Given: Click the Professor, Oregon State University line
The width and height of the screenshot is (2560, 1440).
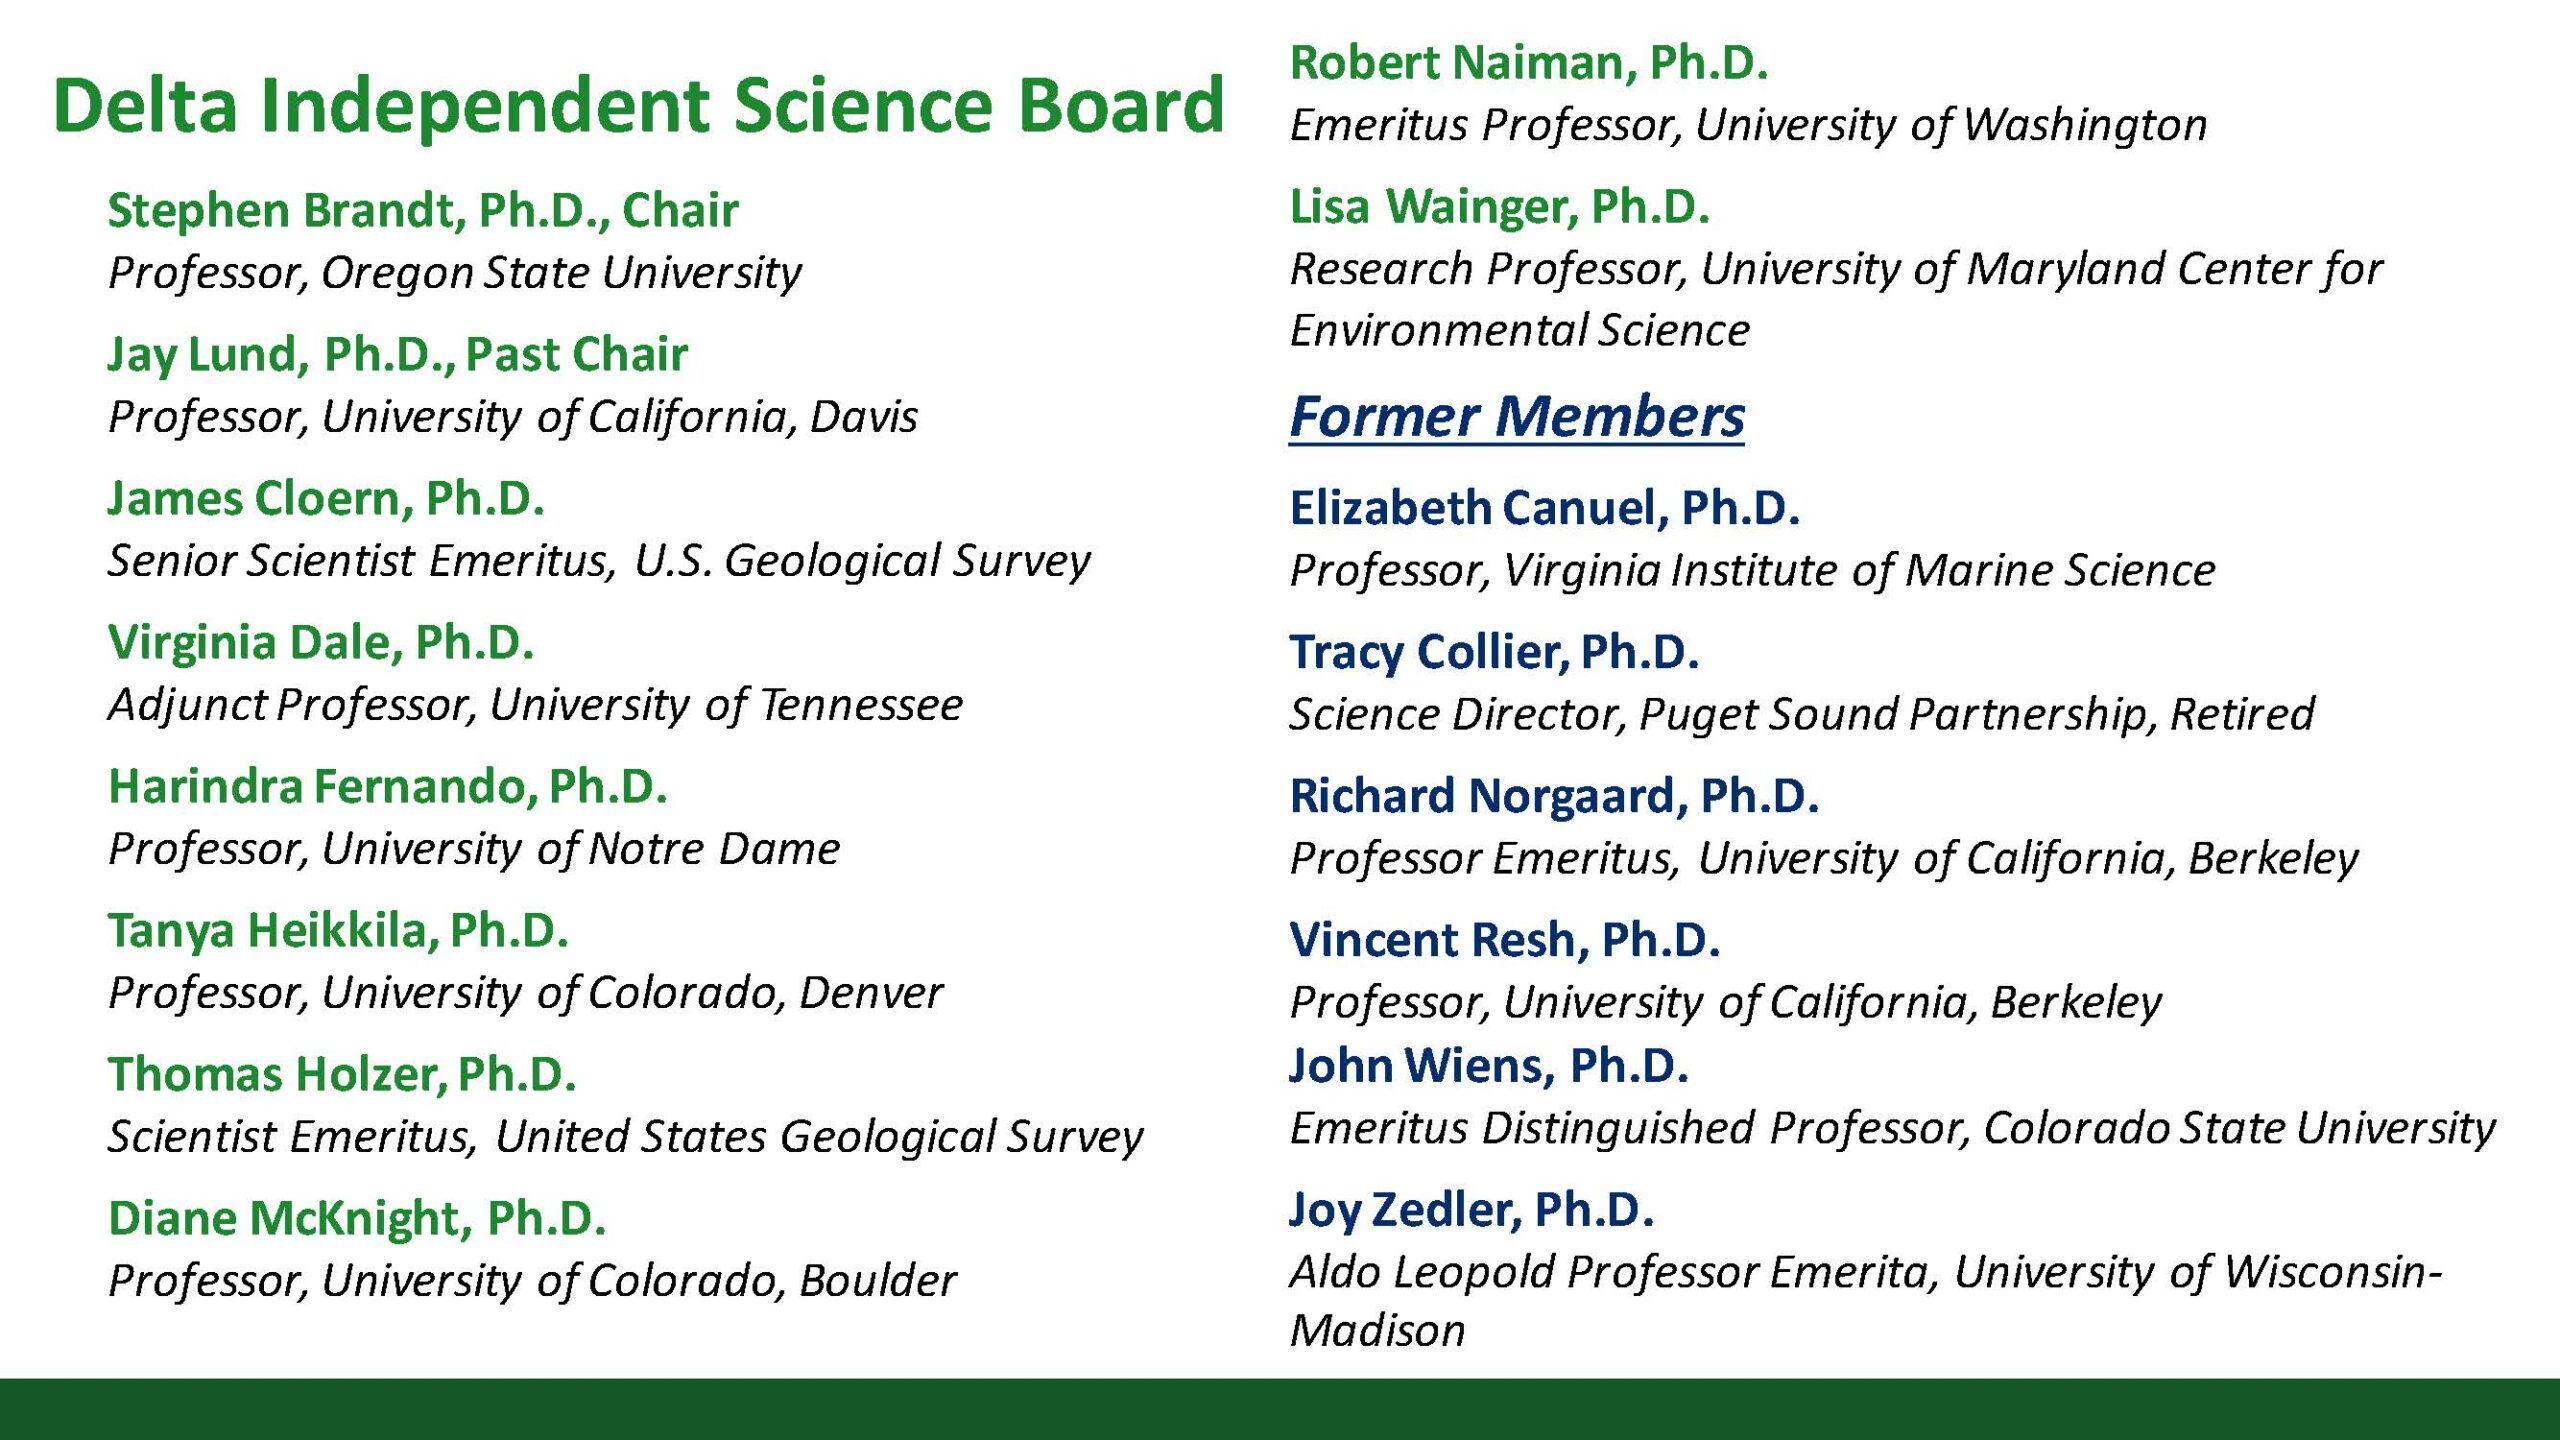Looking at the screenshot, I should pos(455,273).
